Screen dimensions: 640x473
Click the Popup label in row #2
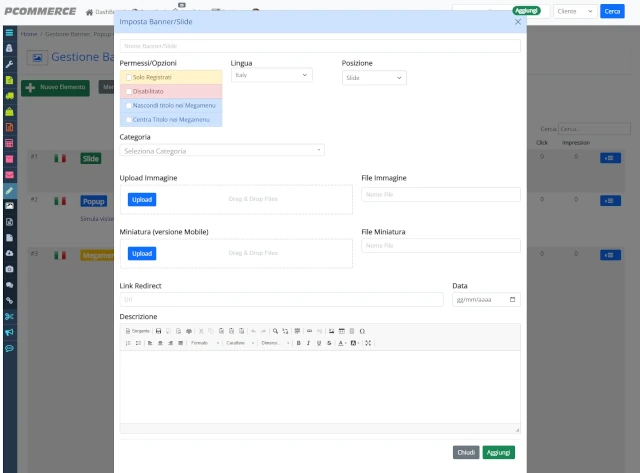[x=93, y=201]
